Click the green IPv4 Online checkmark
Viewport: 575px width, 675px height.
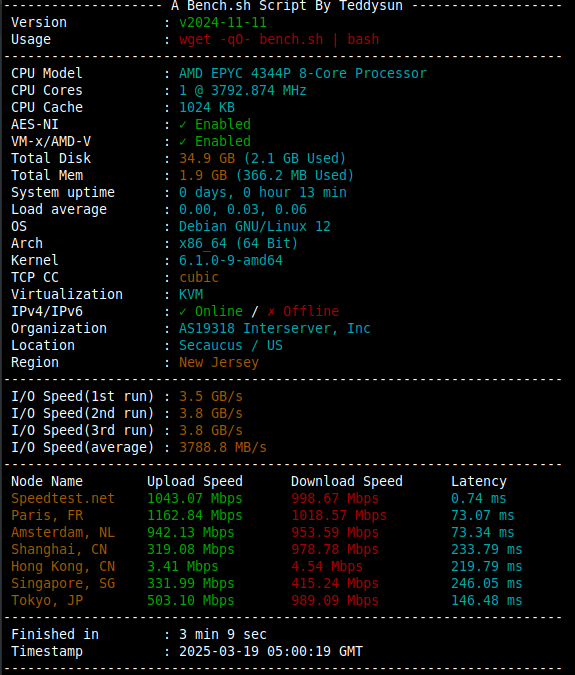point(183,311)
